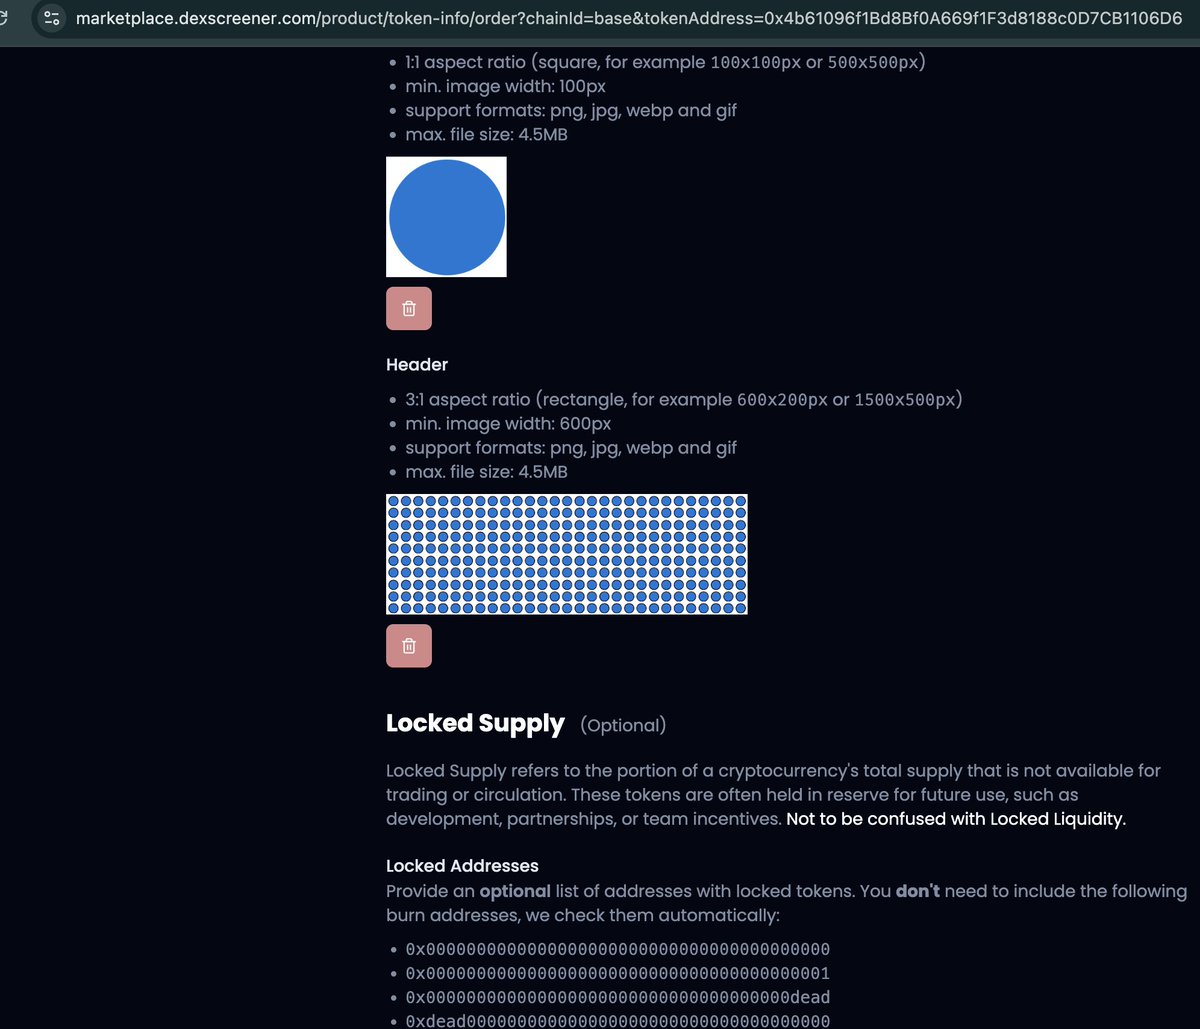Click the Locked Addresses subheading
The image size is (1200, 1029).
pos(462,866)
